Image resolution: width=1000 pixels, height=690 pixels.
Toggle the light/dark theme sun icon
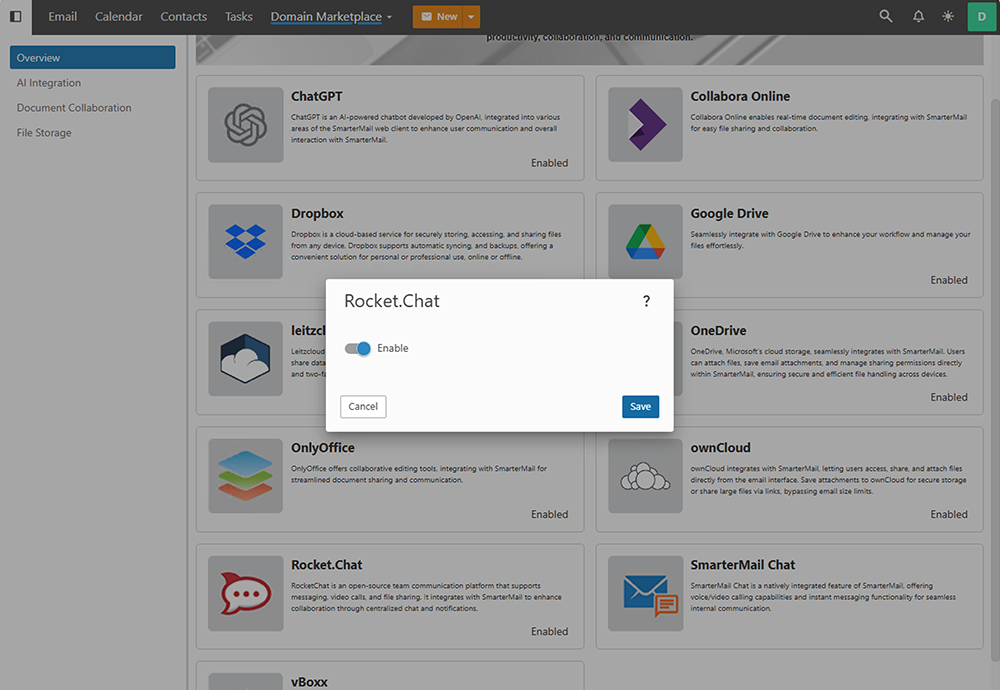click(948, 17)
